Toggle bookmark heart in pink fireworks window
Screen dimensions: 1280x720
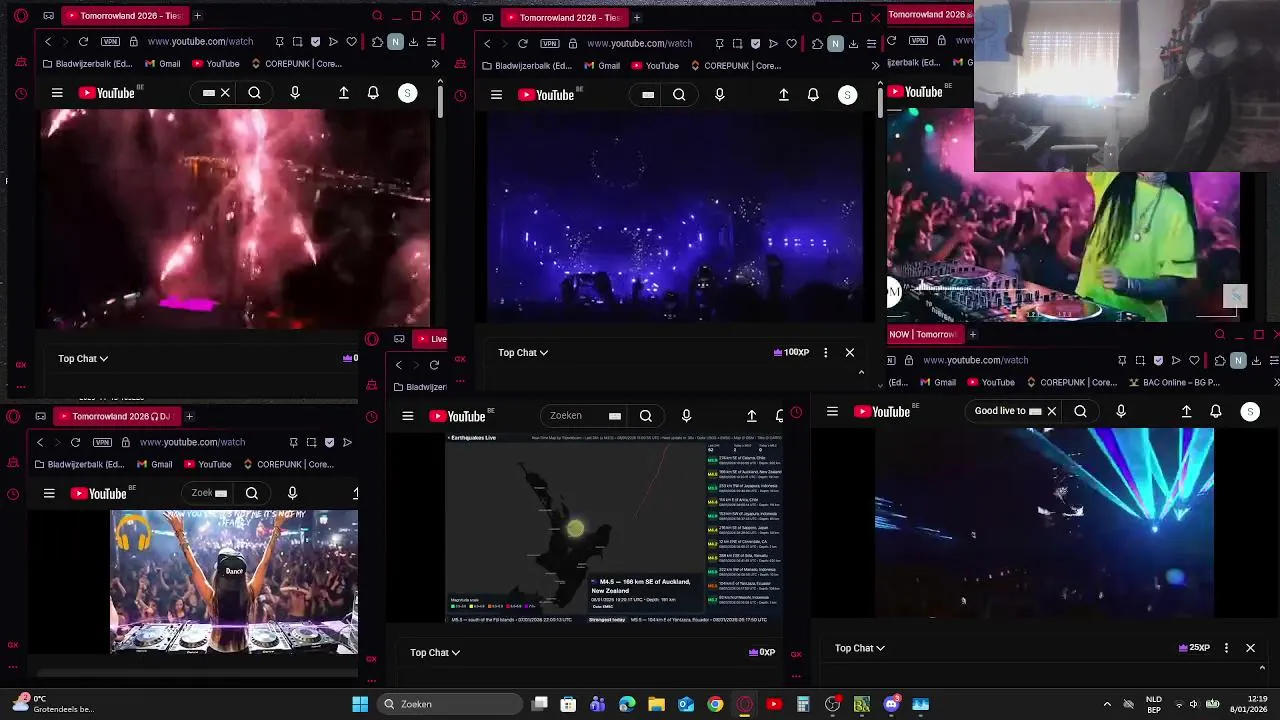pyautogui.click(x=352, y=42)
